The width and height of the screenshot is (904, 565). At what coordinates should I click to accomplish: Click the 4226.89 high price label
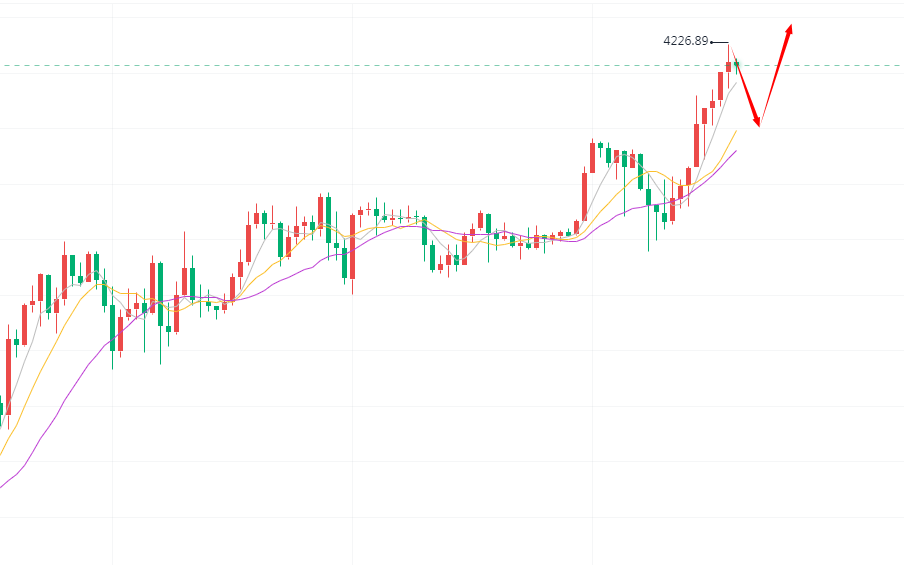coord(685,41)
